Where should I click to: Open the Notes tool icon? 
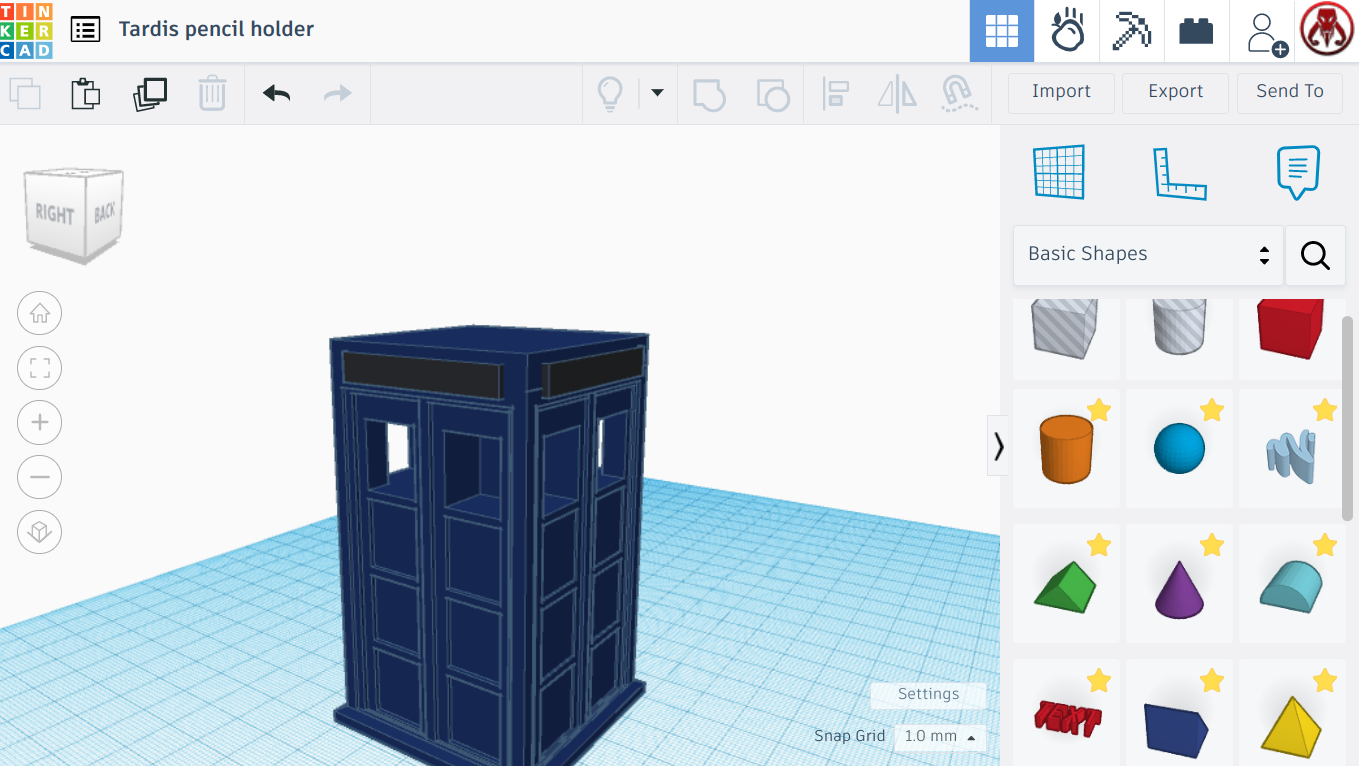[x=1298, y=172]
